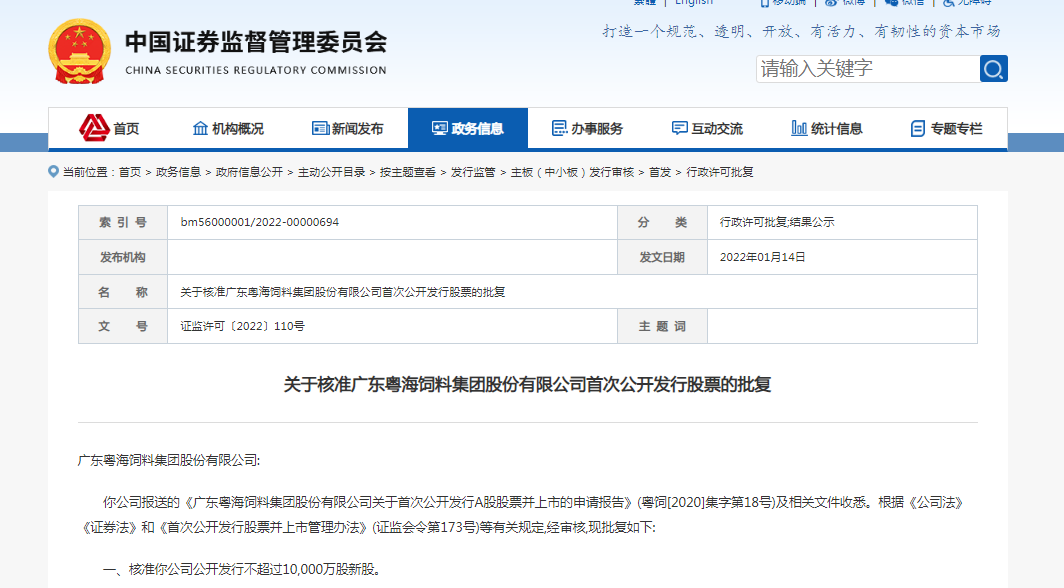Click the addressee line 广东粤海饲料集团股份有限公司:
Screen dimensions: 1064x588
click(x=169, y=460)
